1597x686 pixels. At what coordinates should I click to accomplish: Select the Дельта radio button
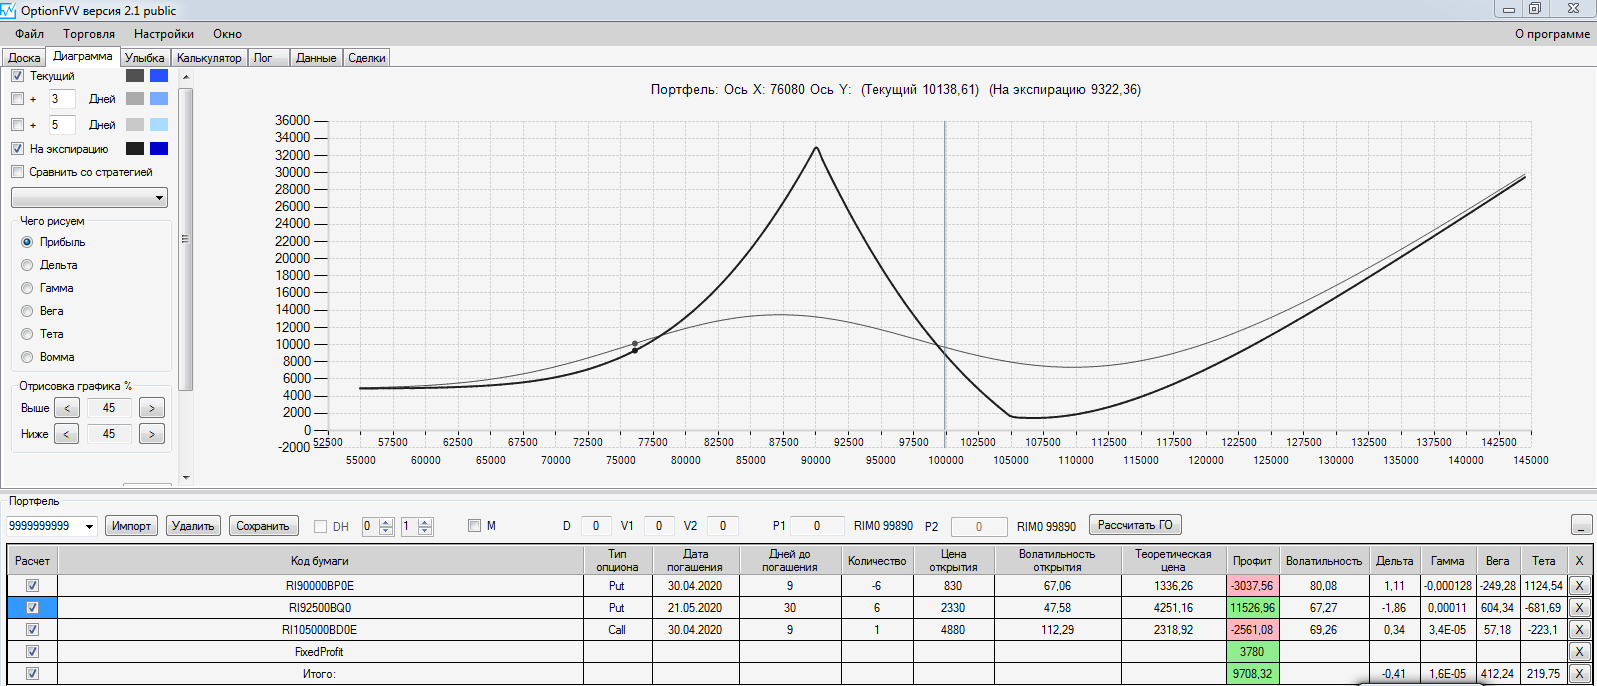27,265
